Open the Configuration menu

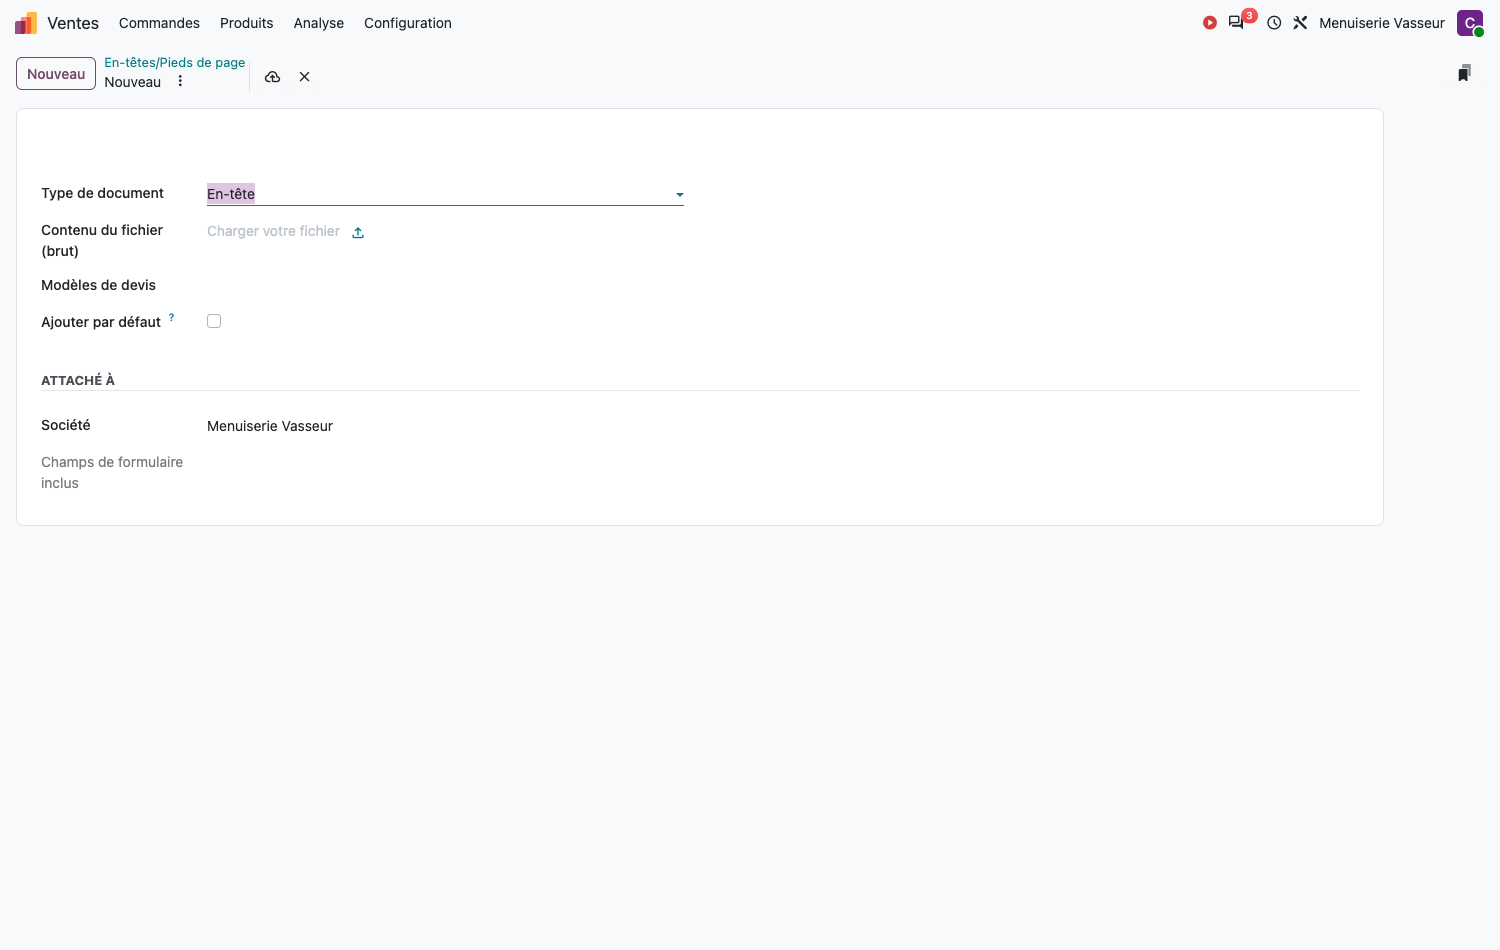[408, 23]
